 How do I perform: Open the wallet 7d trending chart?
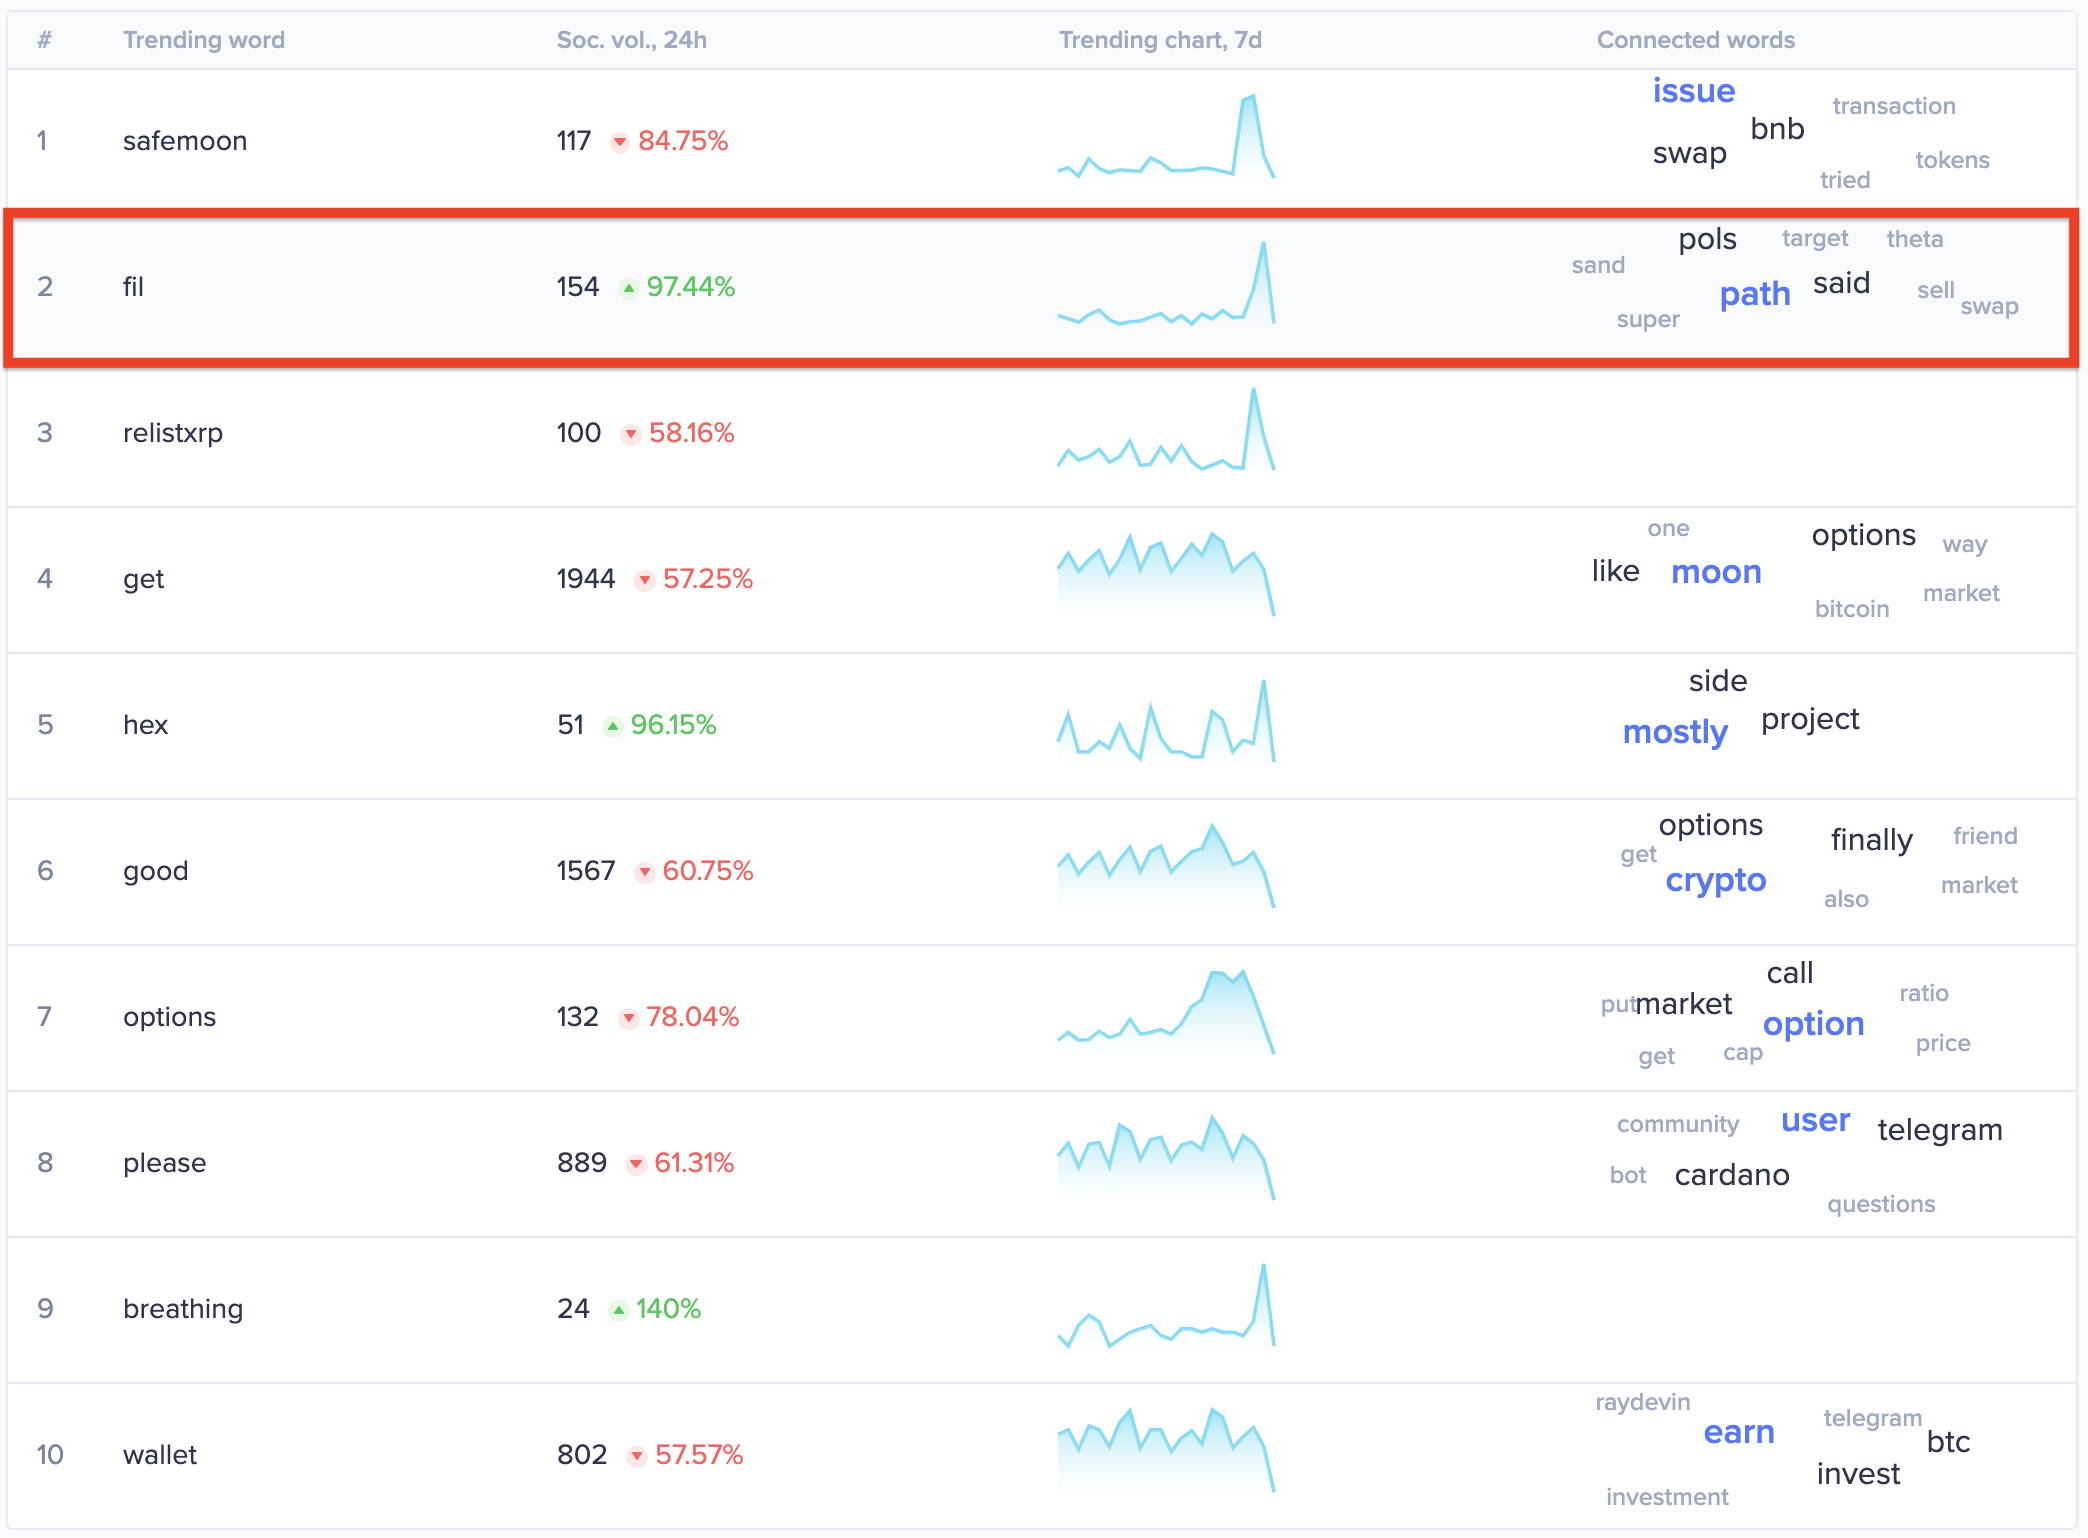(1166, 1450)
